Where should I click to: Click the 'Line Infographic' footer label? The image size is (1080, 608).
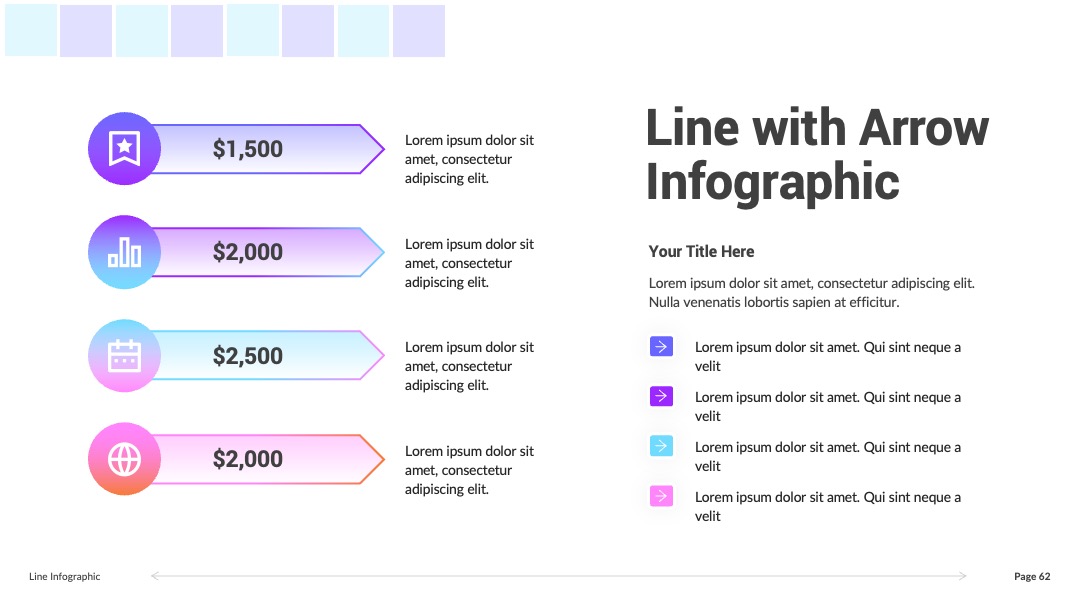click(65, 576)
